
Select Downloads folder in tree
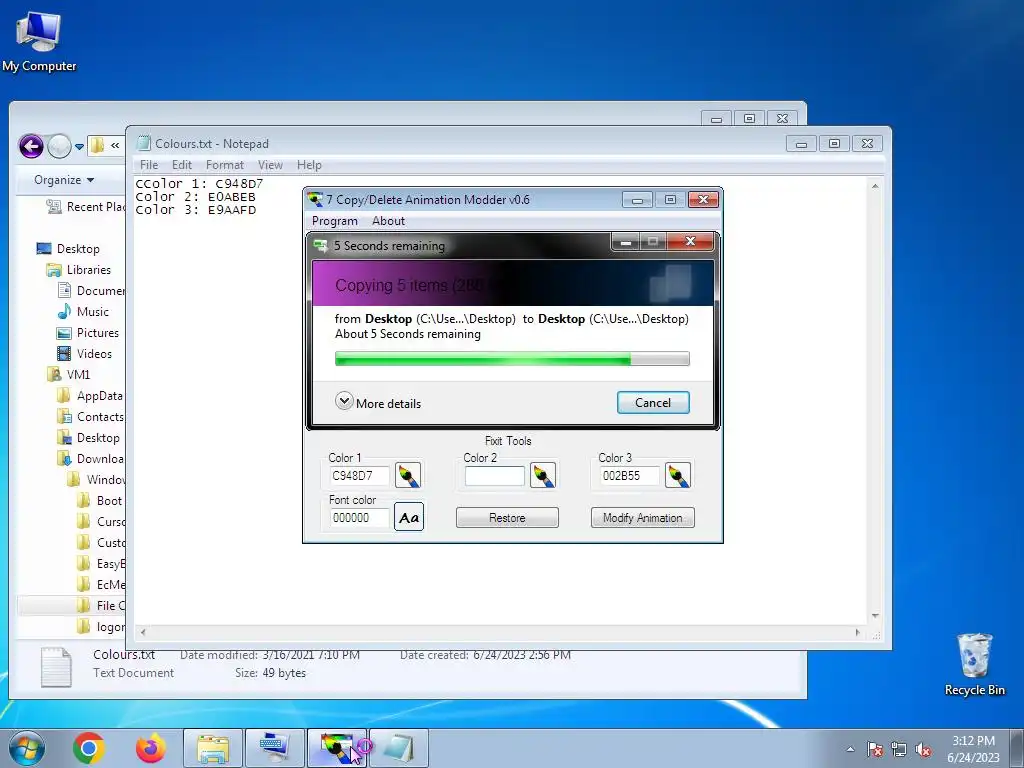coord(90,458)
